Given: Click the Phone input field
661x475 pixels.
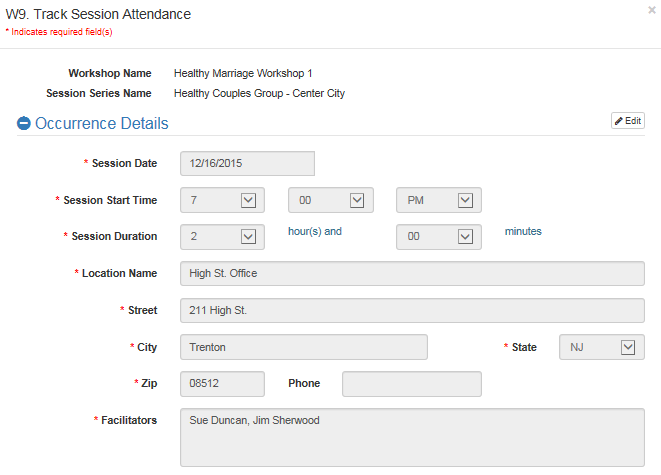Looking at the screenshot, I should 412,384.
